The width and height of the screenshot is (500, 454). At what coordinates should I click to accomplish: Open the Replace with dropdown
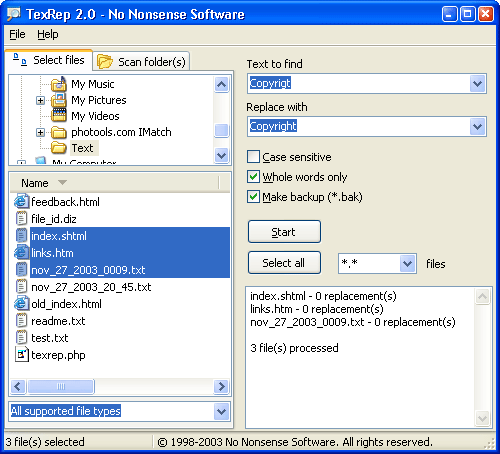click(x=477, y=127)
